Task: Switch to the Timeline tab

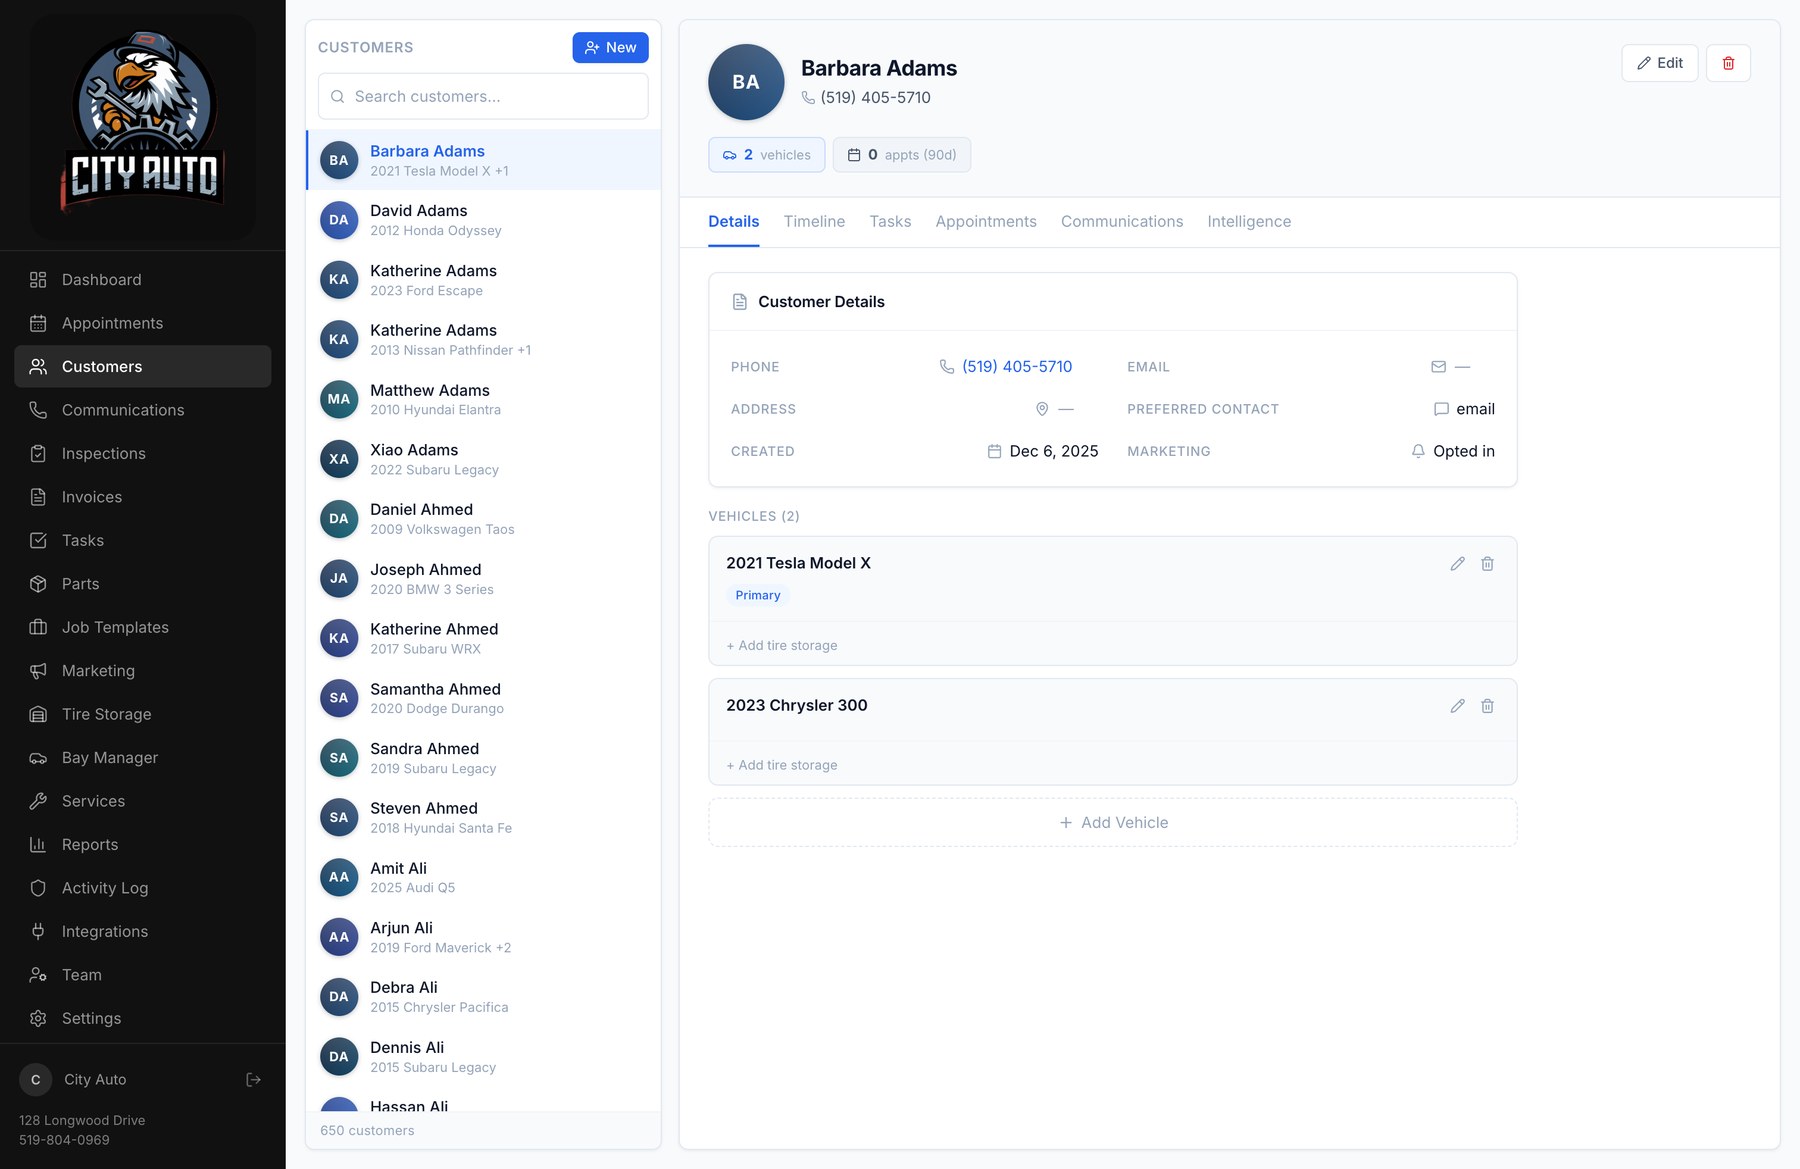Action: click(x=814, y=222)
